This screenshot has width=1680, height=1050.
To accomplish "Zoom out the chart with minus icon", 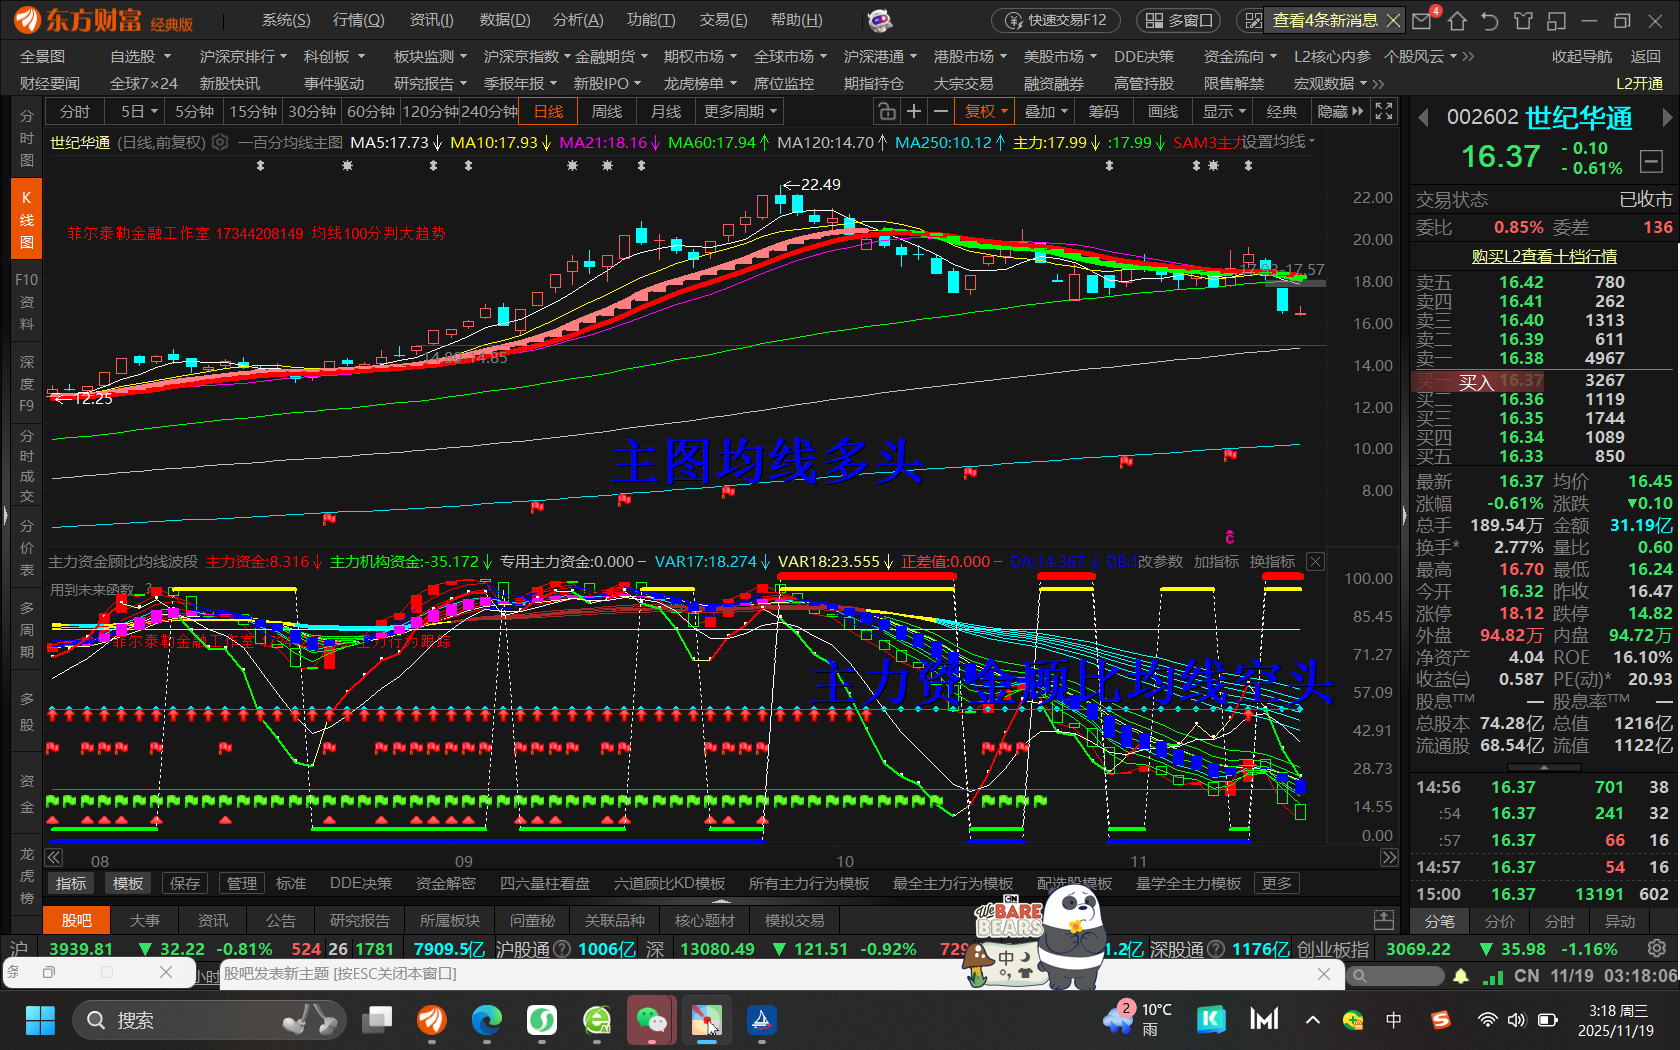I will click(941, 112).
